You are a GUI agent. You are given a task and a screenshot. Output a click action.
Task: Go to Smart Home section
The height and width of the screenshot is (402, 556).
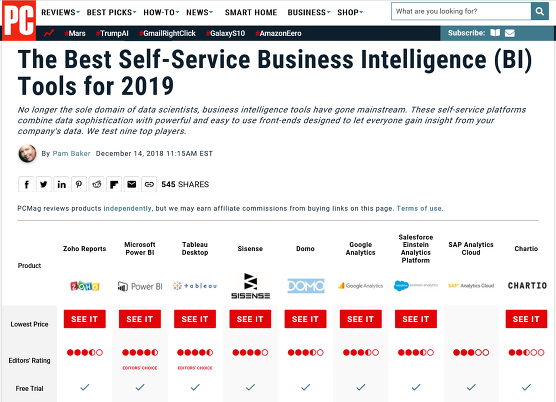251,12
